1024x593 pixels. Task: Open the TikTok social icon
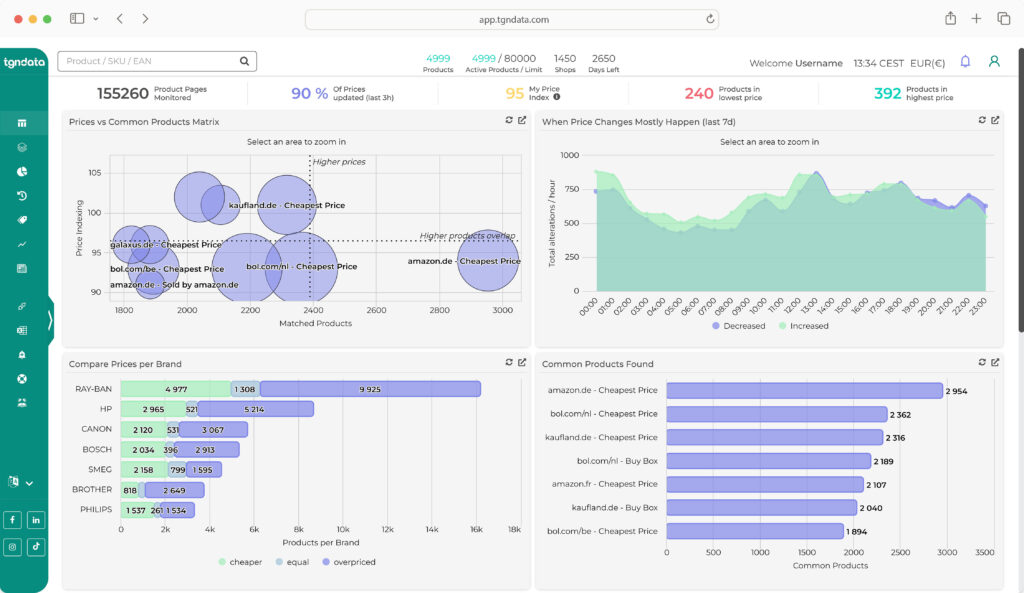coord(36,546)
